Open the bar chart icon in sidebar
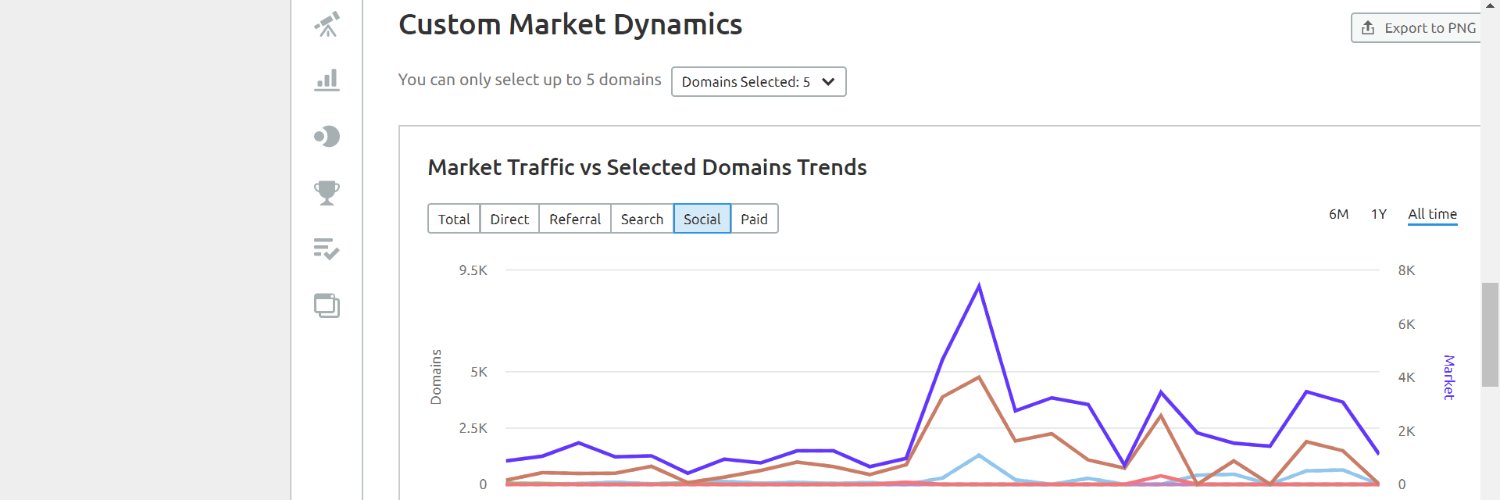1500x500 pixels. [x=327, y=80]
